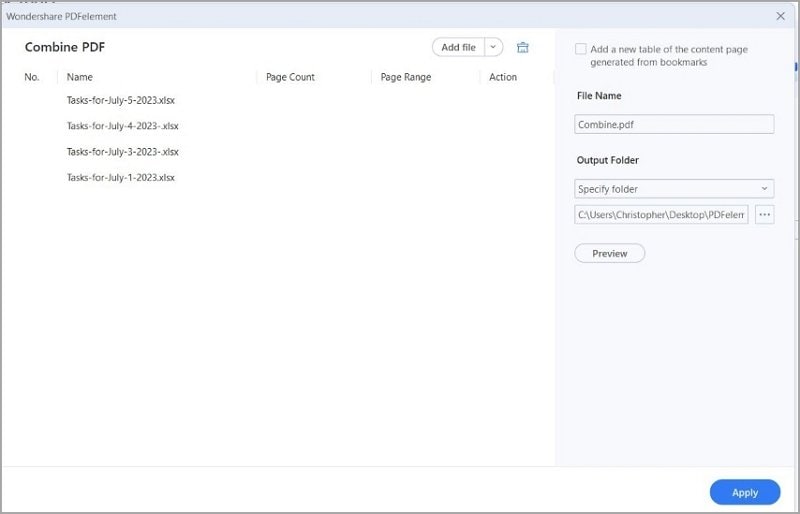This screenshot has width=800, height=514.
Task: Click the output folder path field
Action: [661, 214]
